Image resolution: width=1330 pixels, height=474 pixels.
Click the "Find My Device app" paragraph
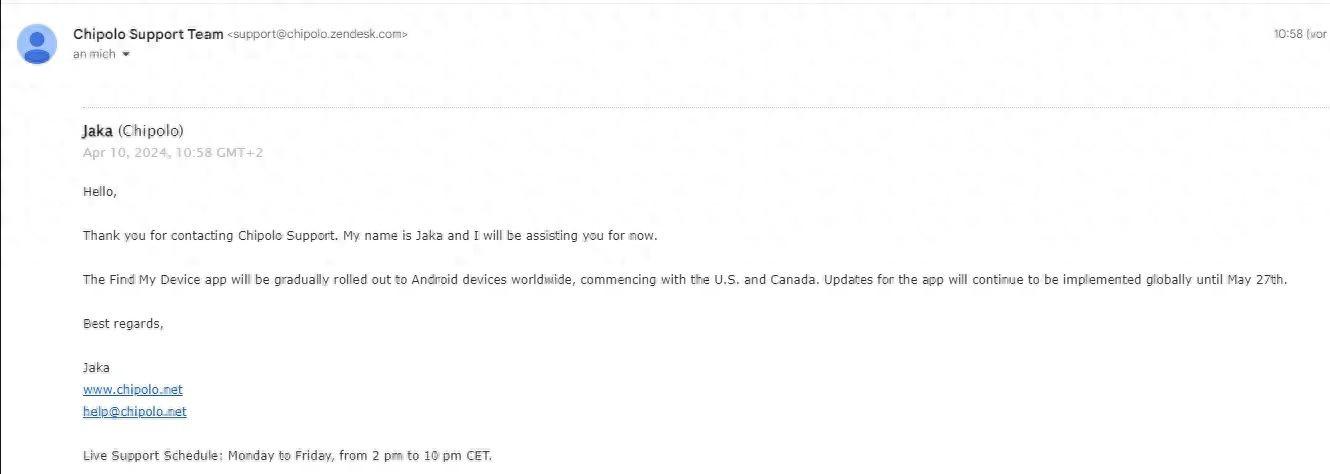pyautogui.click(x=684, y=280)
